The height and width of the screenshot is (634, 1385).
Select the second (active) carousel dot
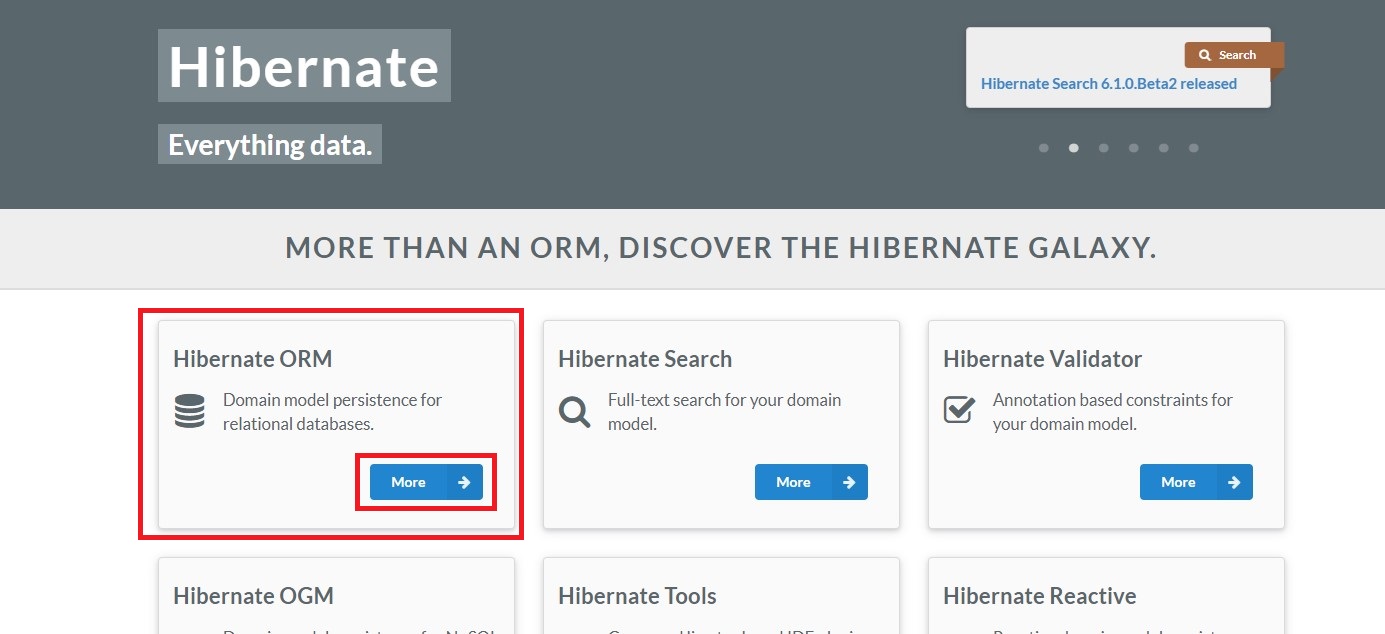tap(1074, 148)
